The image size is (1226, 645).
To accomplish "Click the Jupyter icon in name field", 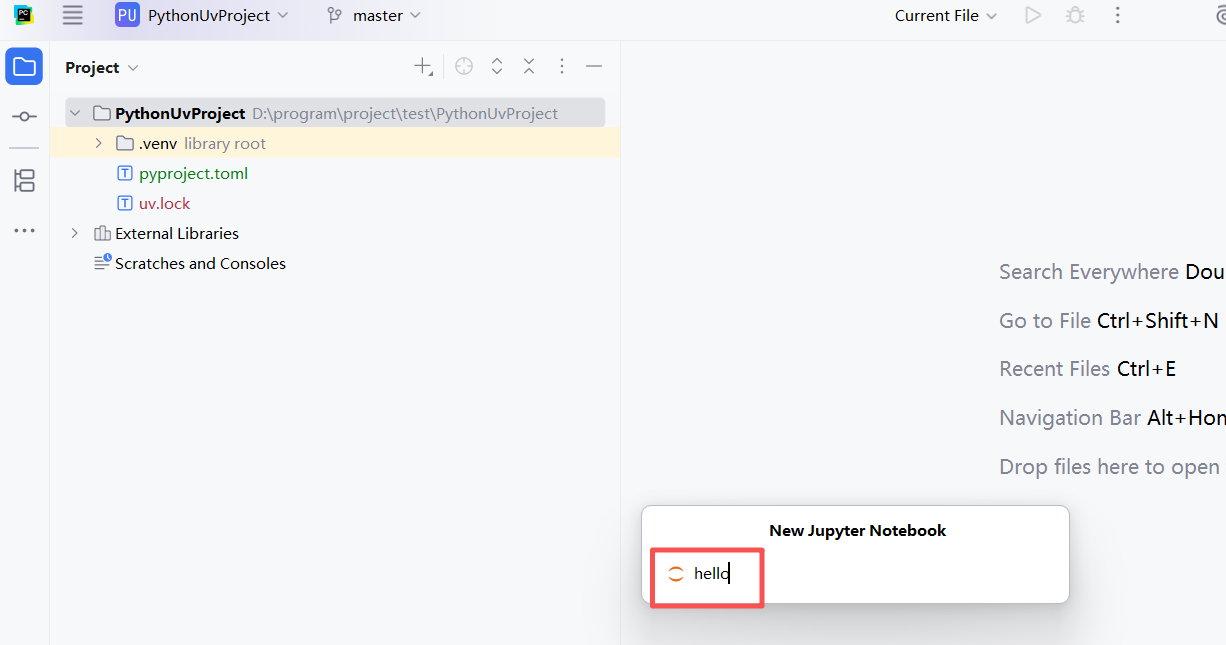I will (676, 573).
